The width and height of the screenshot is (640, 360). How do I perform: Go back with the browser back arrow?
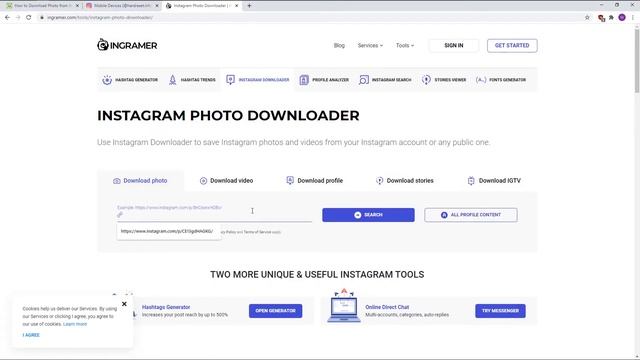click(7, 18)
